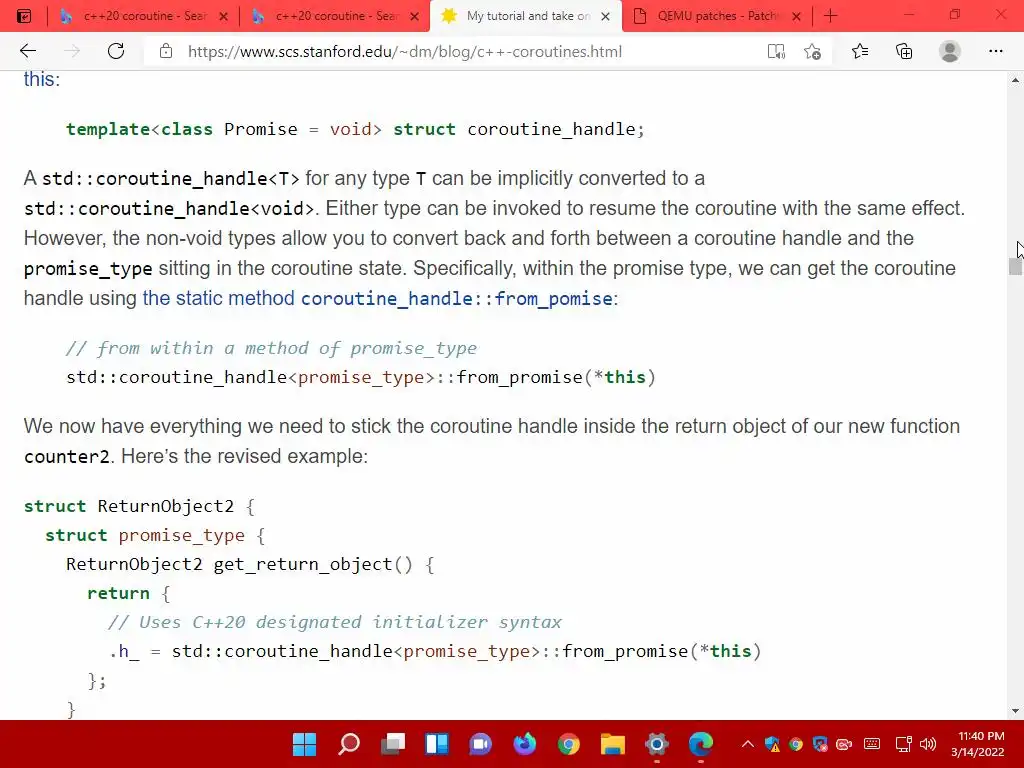The width and height of the screenshot is (1024, 768).
Task: Open the Collections panel
Action: point(904,51)
